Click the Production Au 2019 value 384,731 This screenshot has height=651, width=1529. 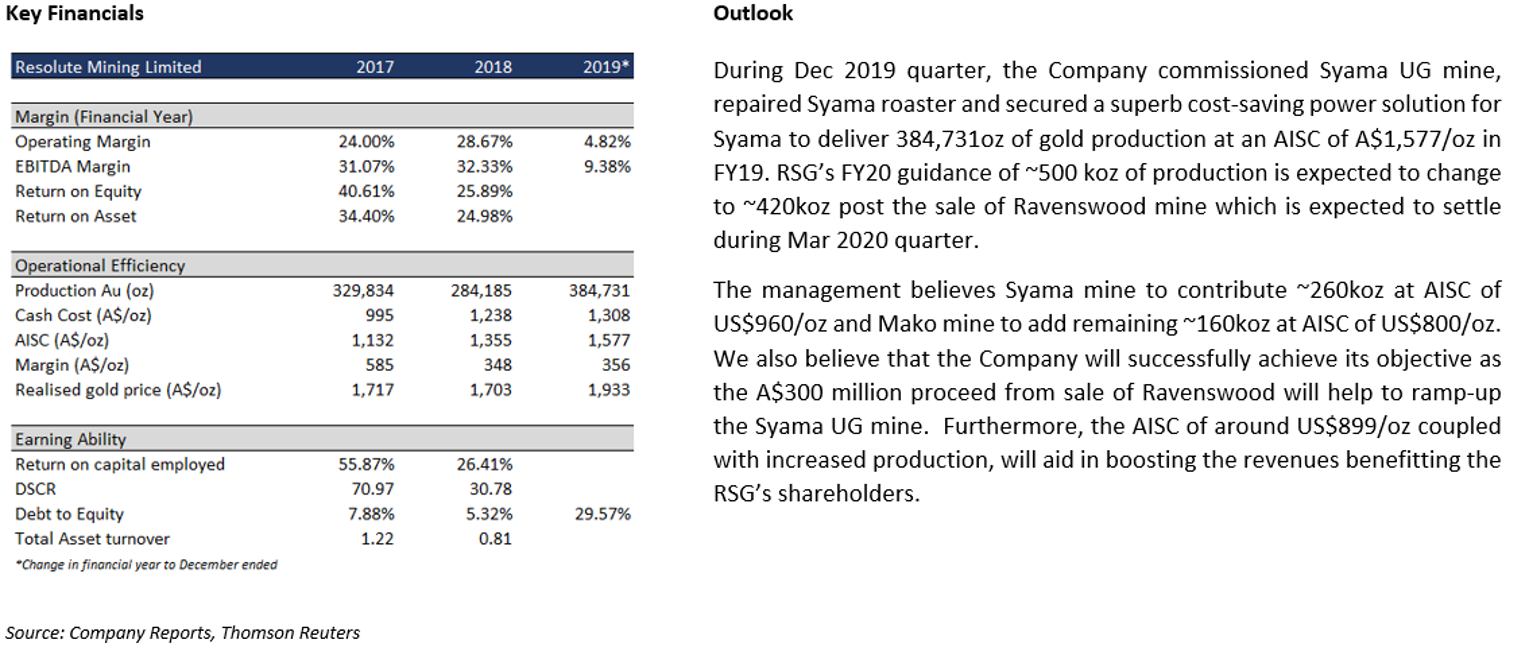(x=600, y=291)
